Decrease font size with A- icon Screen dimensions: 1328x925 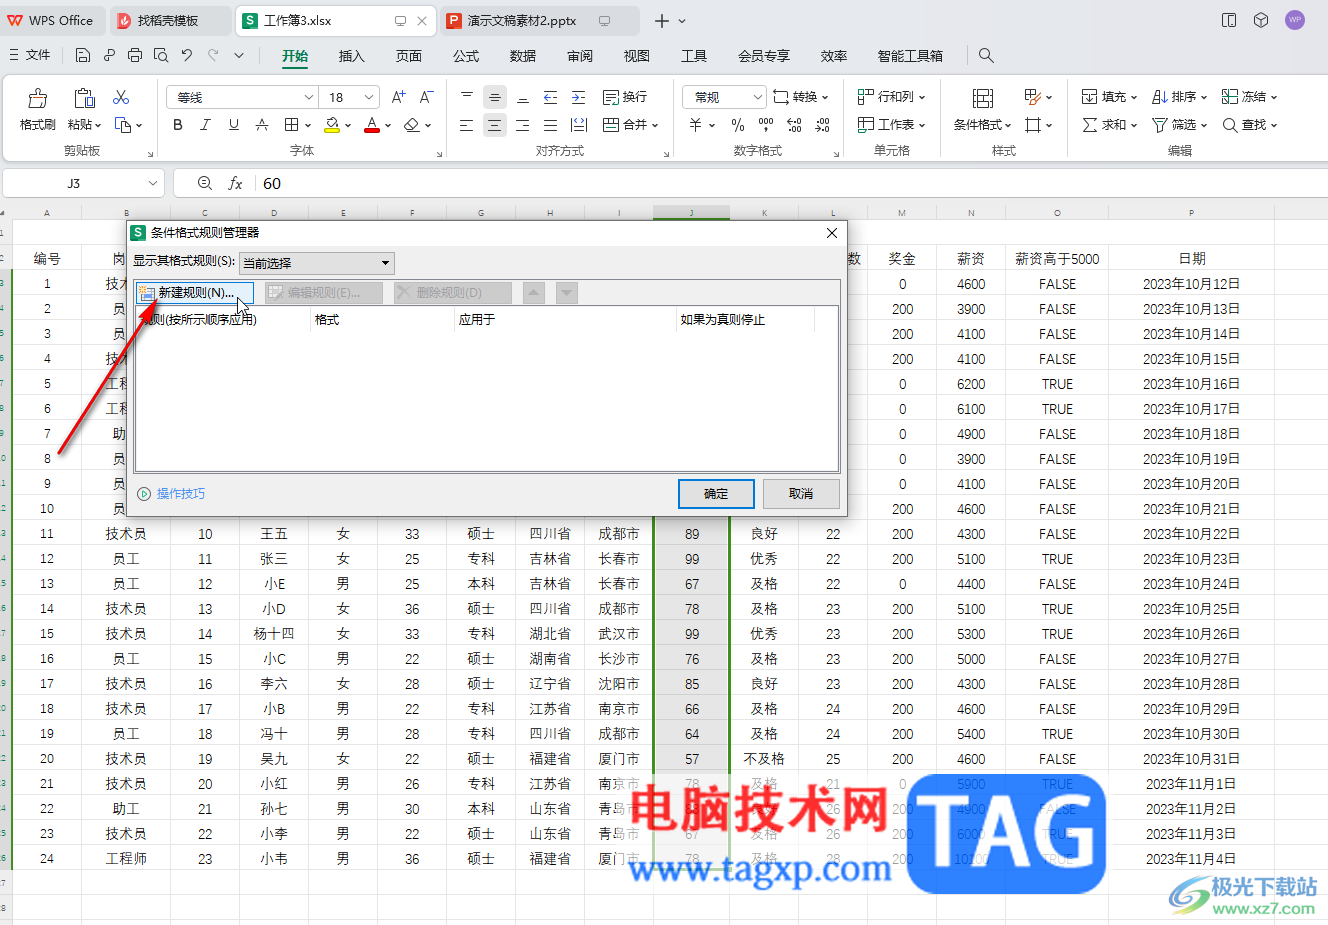pyautogui.click(x=426, y=97)
